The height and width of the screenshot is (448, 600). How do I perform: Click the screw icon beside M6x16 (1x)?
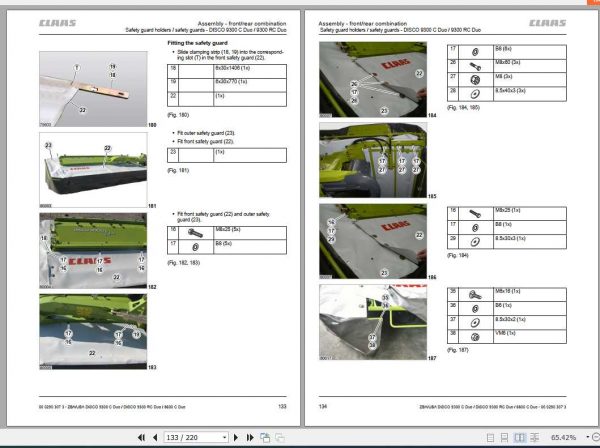475,295
